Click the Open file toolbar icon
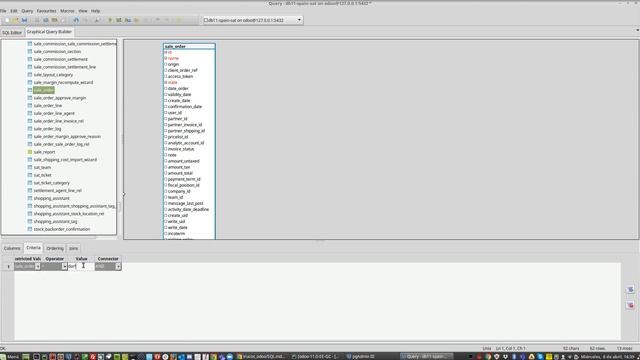 pos(16,20)
